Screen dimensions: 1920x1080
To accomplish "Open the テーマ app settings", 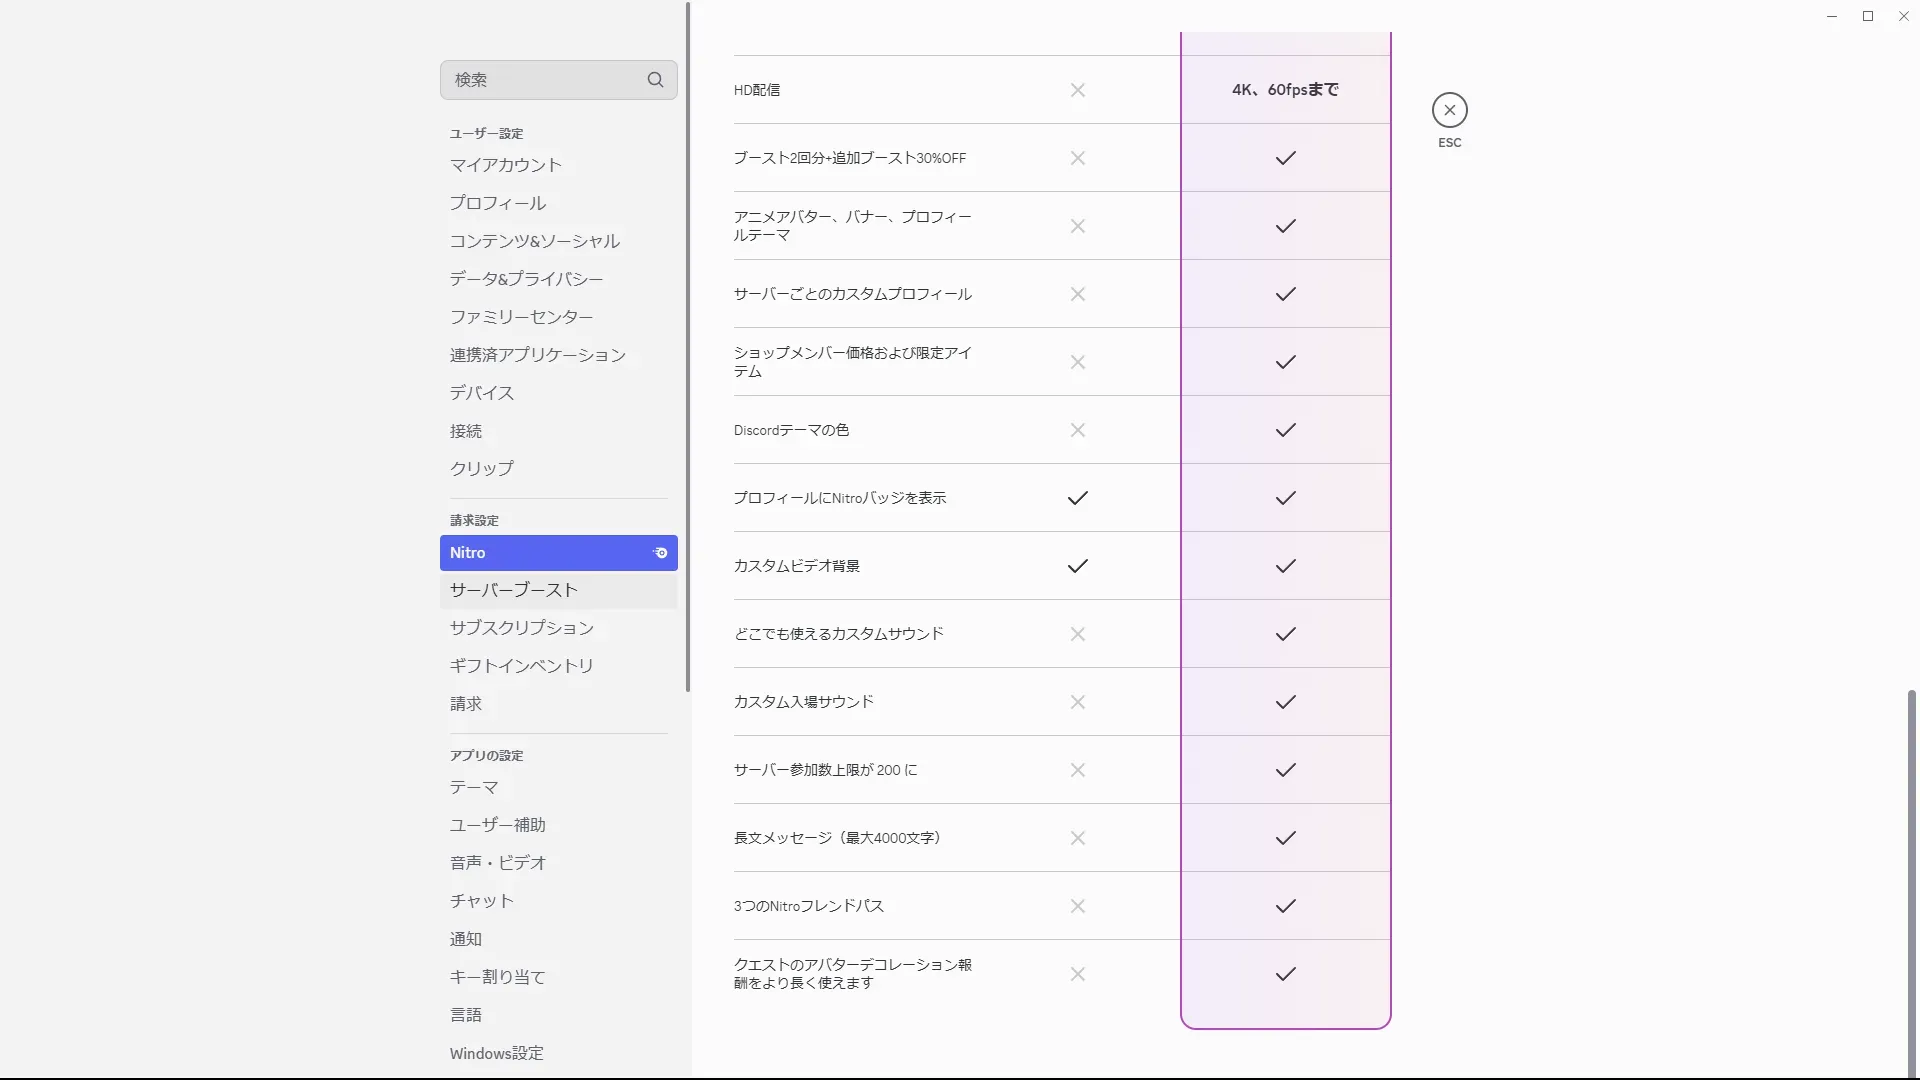I will pyautogui.click(x=473, y=788).
